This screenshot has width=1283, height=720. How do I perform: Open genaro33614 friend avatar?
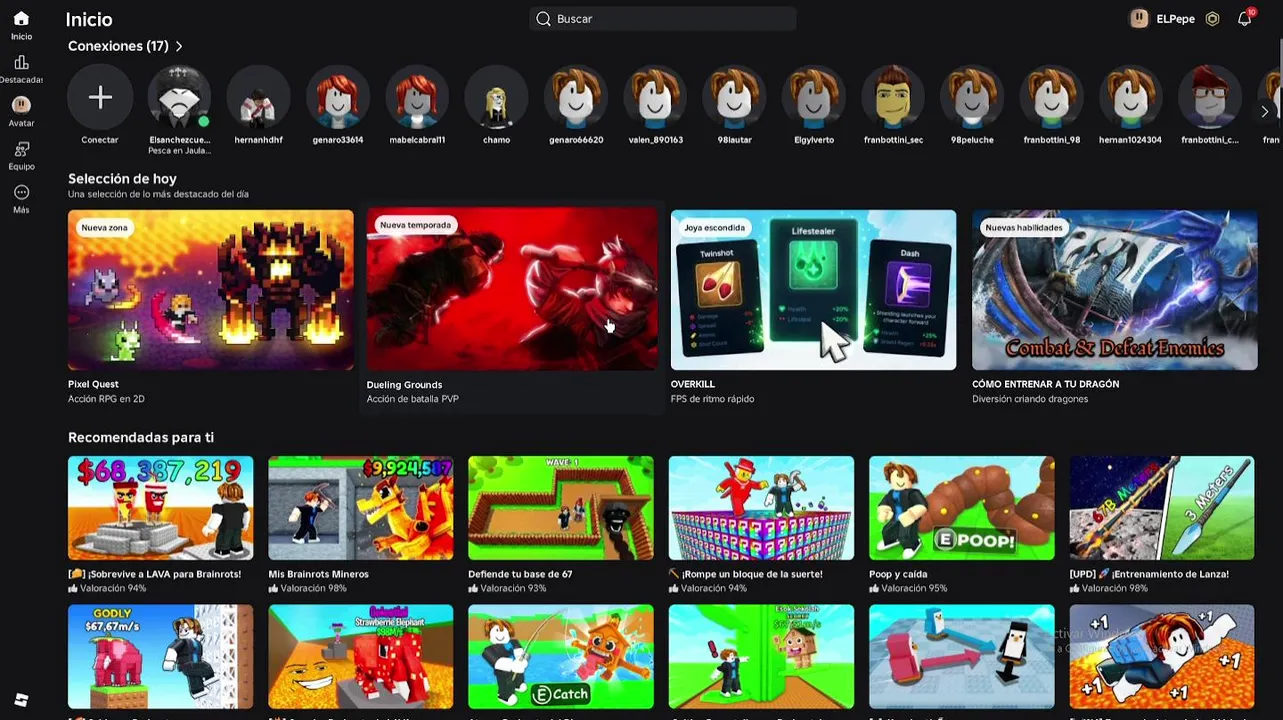338,97
